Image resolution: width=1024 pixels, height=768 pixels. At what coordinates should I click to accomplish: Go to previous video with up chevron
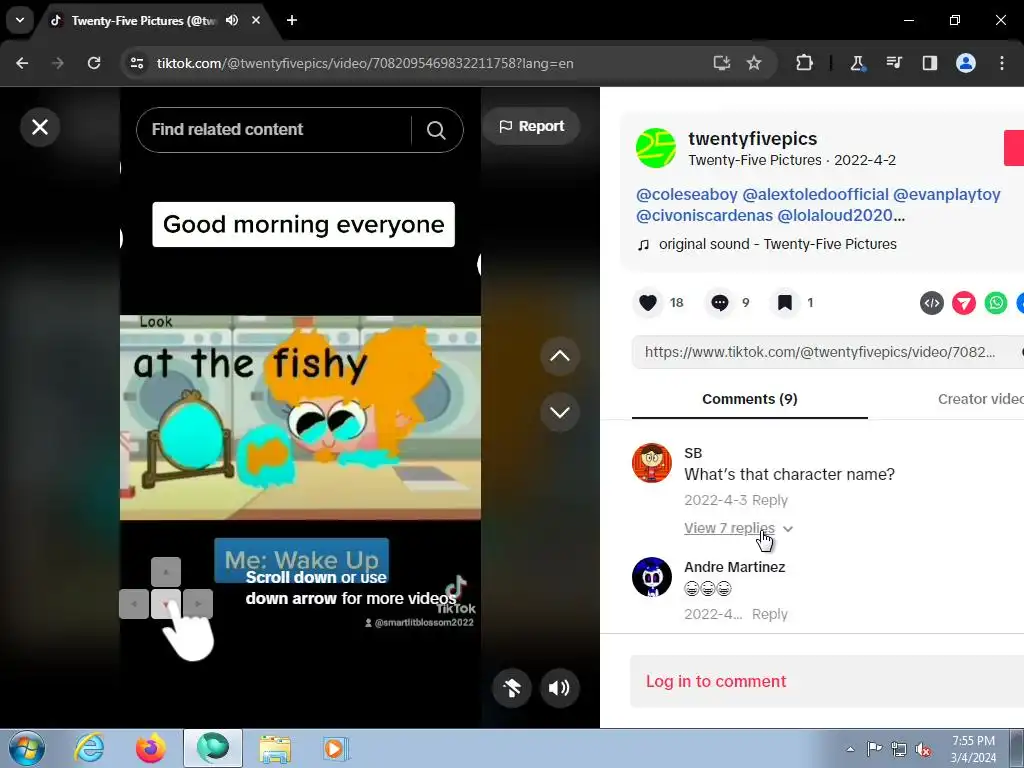pos(560,356)
